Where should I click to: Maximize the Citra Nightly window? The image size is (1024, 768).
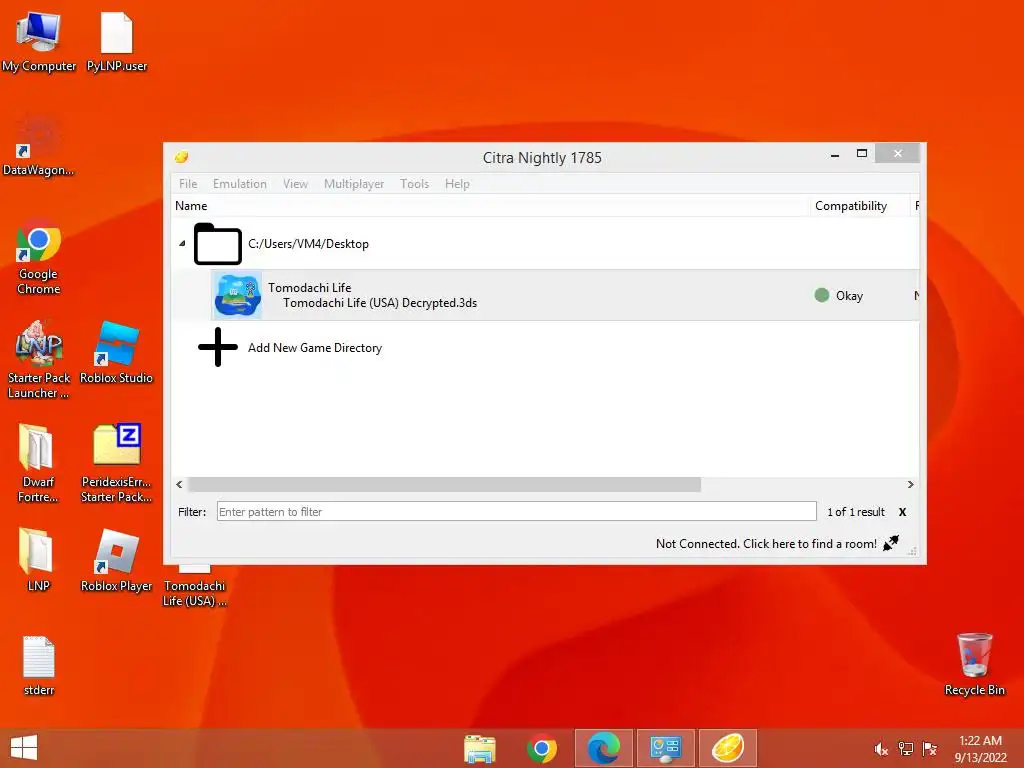tap(861, 153)
